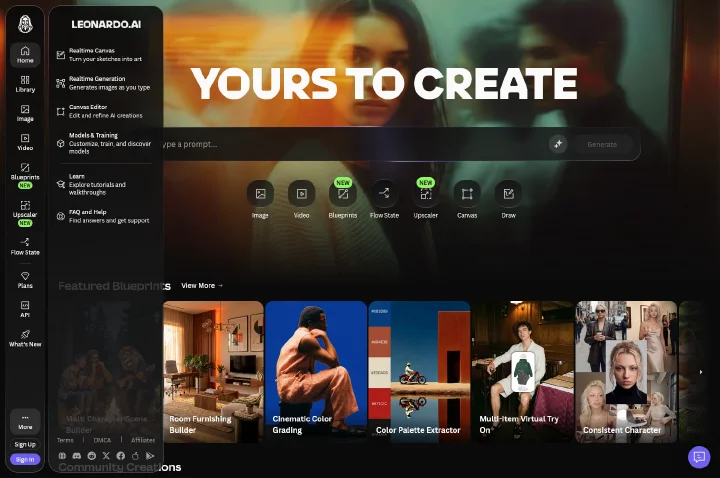The width and height of the screenshot is (720, 478).
Task: Open Room Furnishing Builder blueprint
Action: pyautogui.click(x=214, y=372)
